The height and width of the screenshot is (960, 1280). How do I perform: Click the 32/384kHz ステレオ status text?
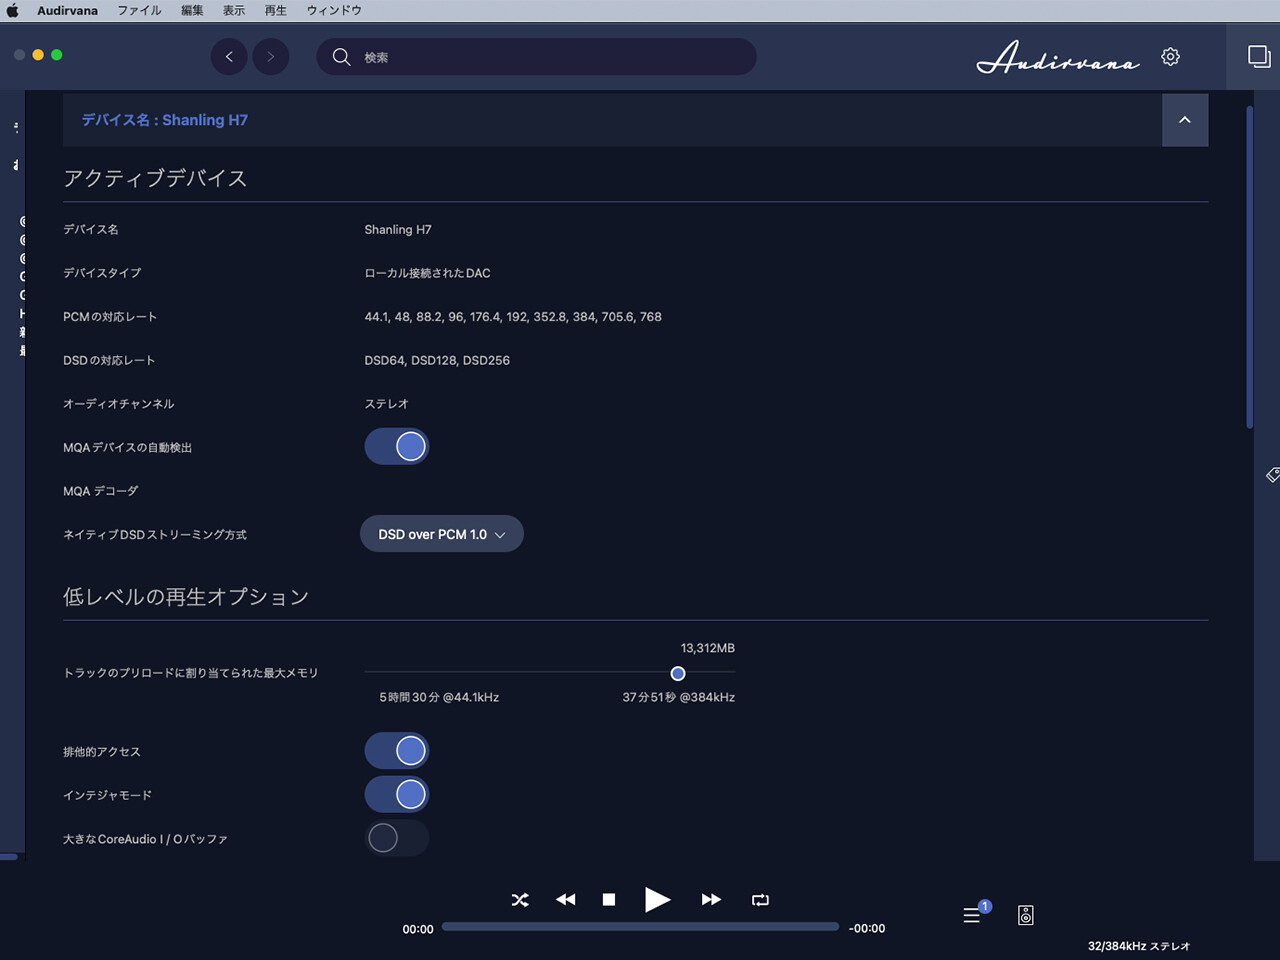pyautogui.click(x=1139, y=946)
